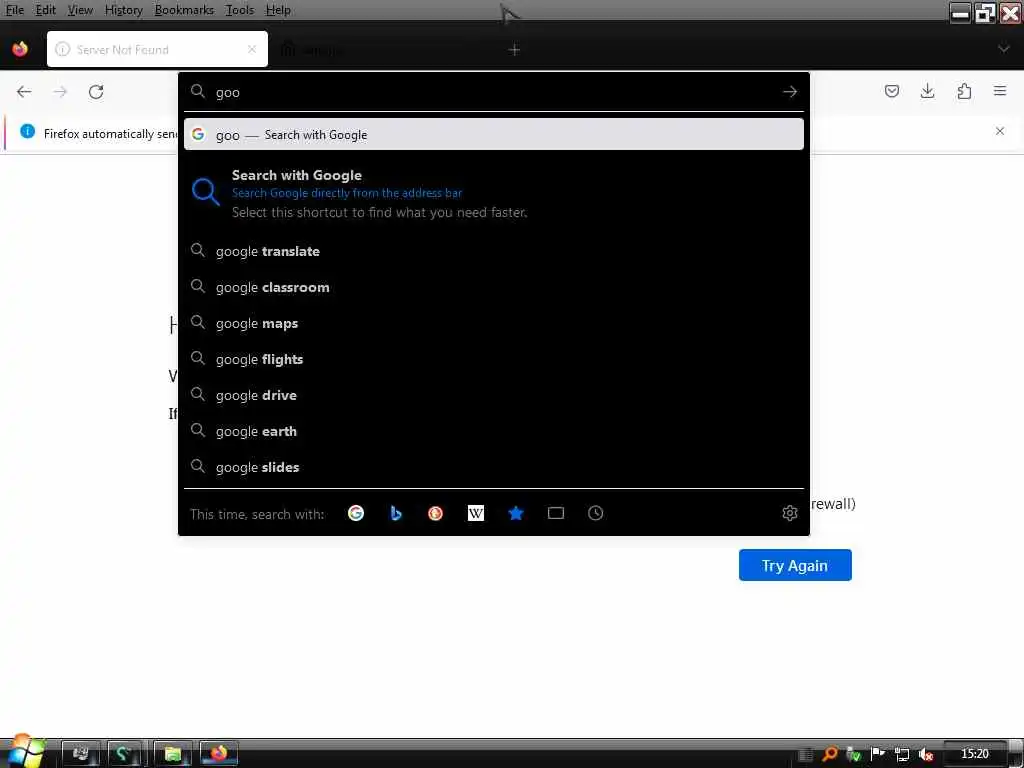Screen dimensions: 1024x768
Task: Select the Server Not Found tab
Action: [x=157, y=49]
